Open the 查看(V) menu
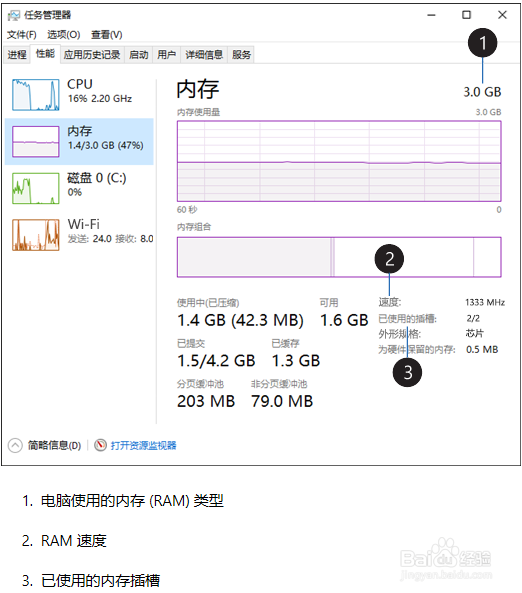The height and width of the screenshot is (593, 522). coord(107,35)
